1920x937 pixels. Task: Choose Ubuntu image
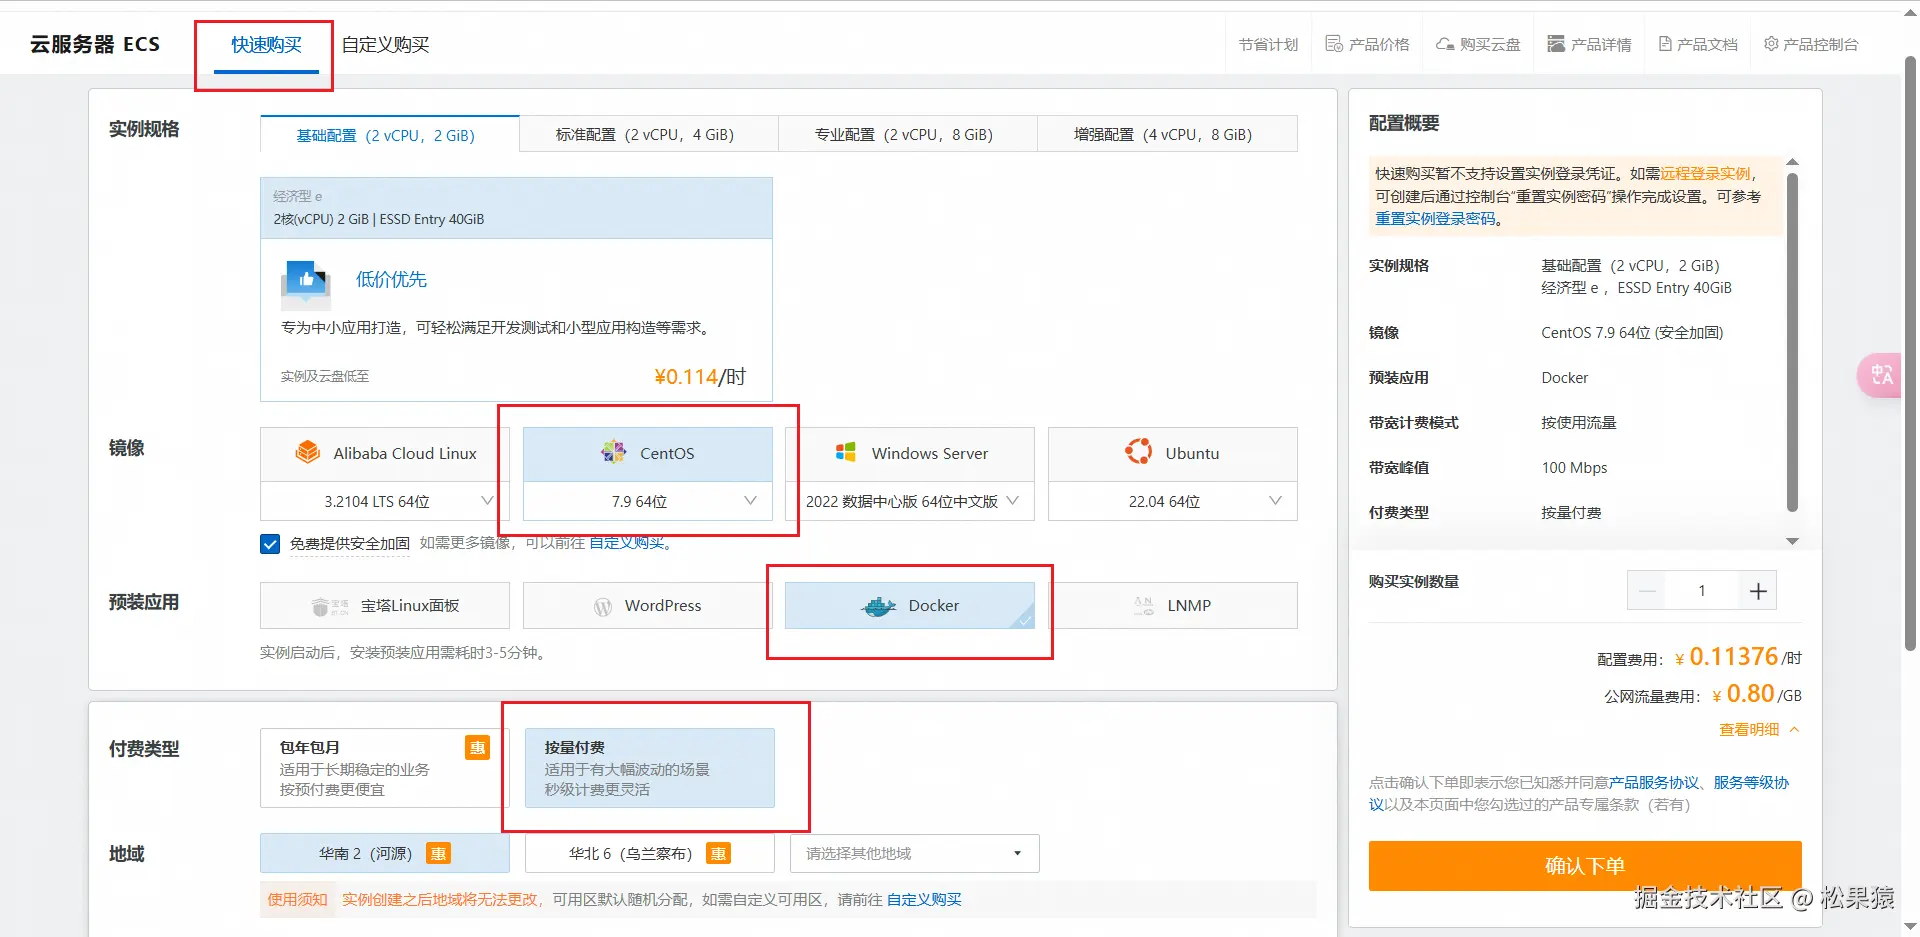1173,454
